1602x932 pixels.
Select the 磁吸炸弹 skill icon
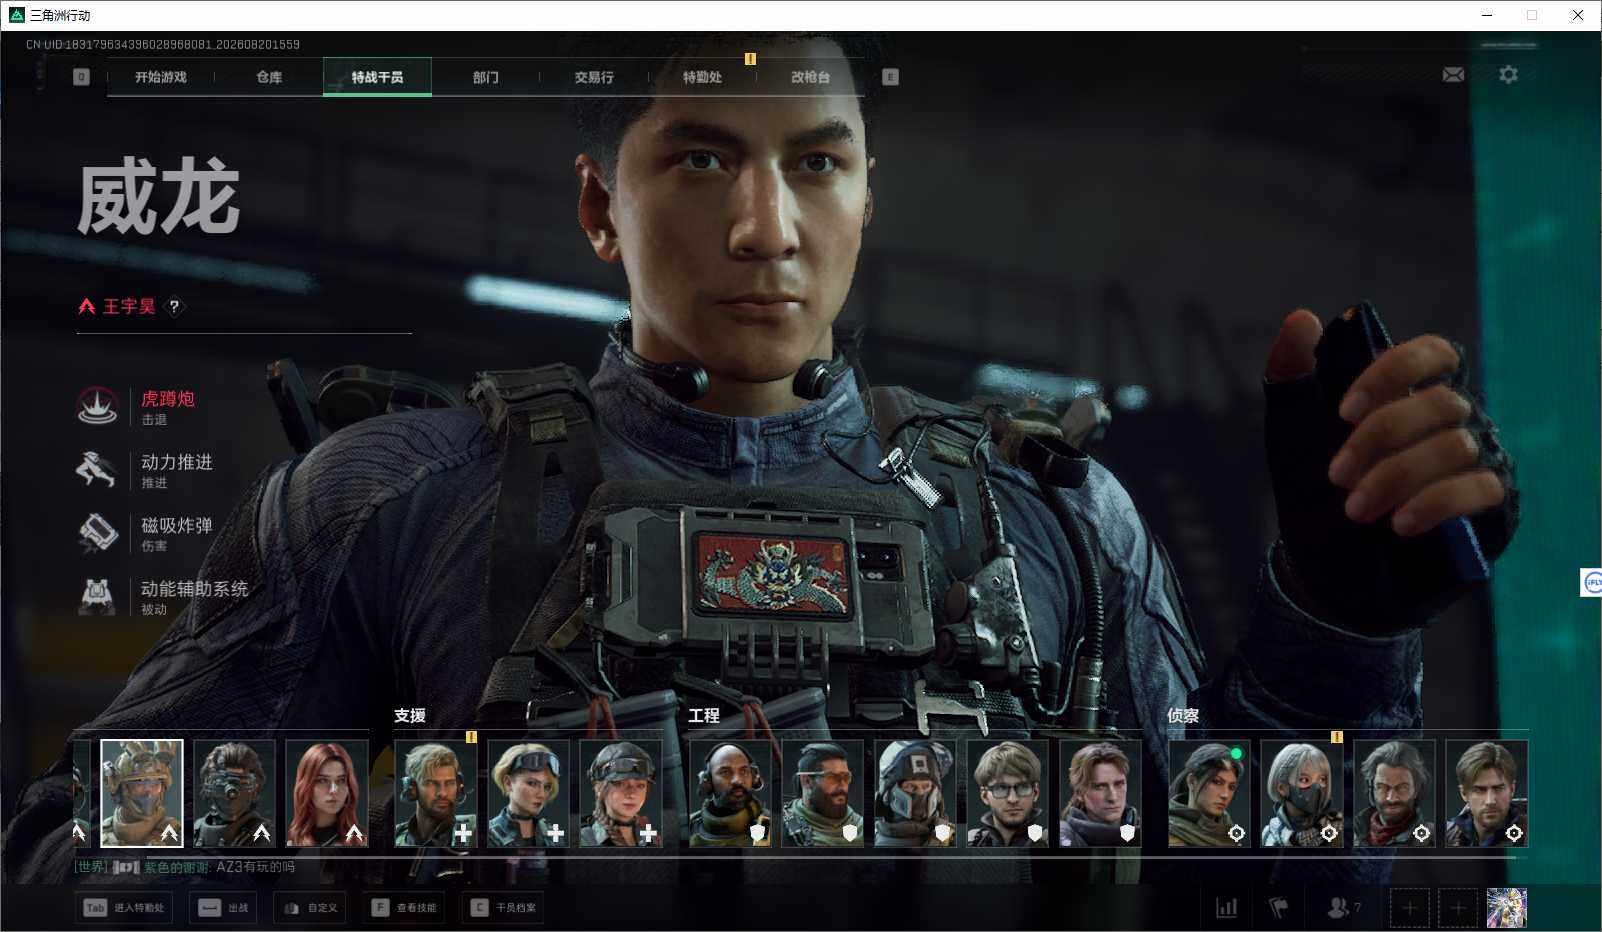click(97, 532)
